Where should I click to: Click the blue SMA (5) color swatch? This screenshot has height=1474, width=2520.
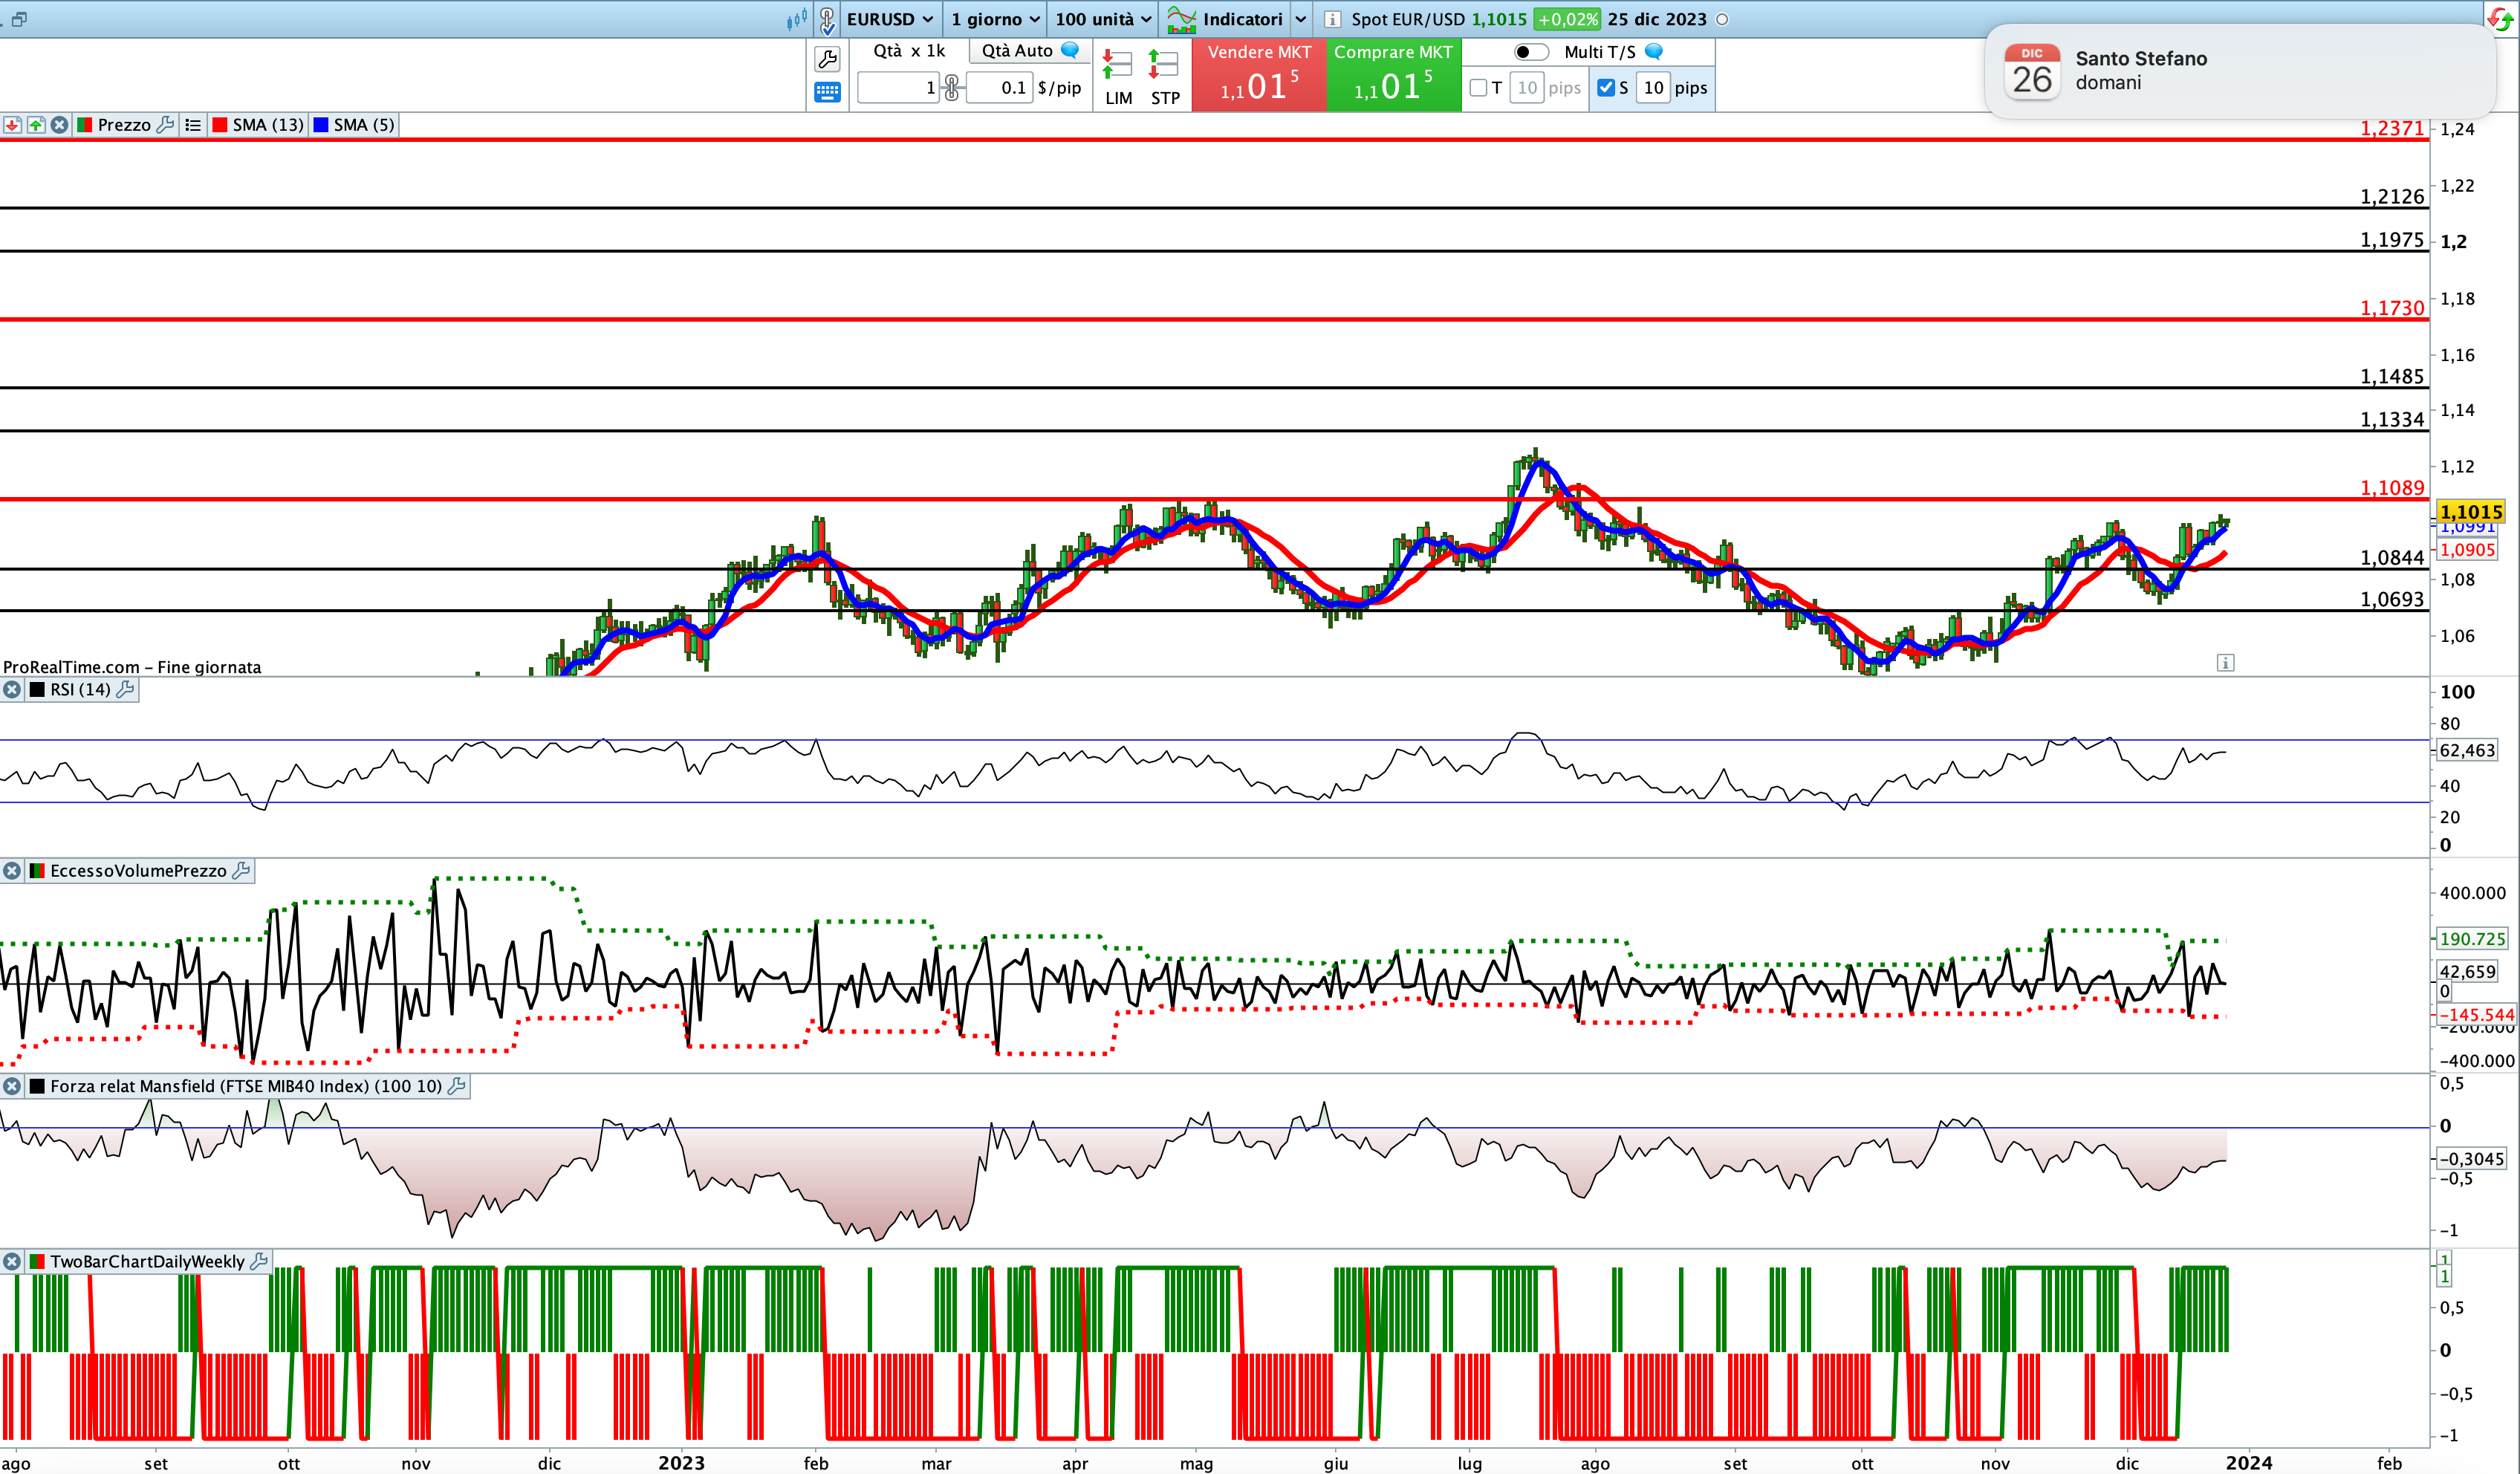[321, 125]
